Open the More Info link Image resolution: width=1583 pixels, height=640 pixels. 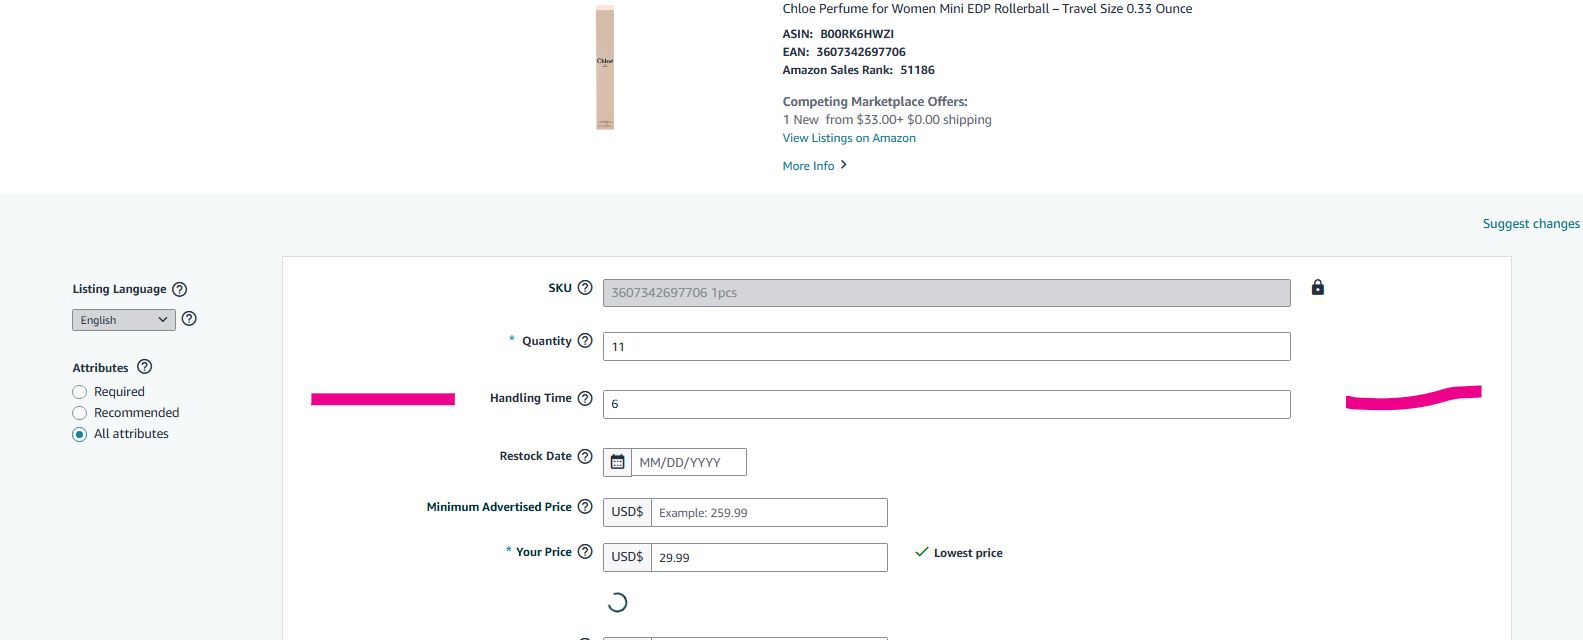[x=808, y=166]
